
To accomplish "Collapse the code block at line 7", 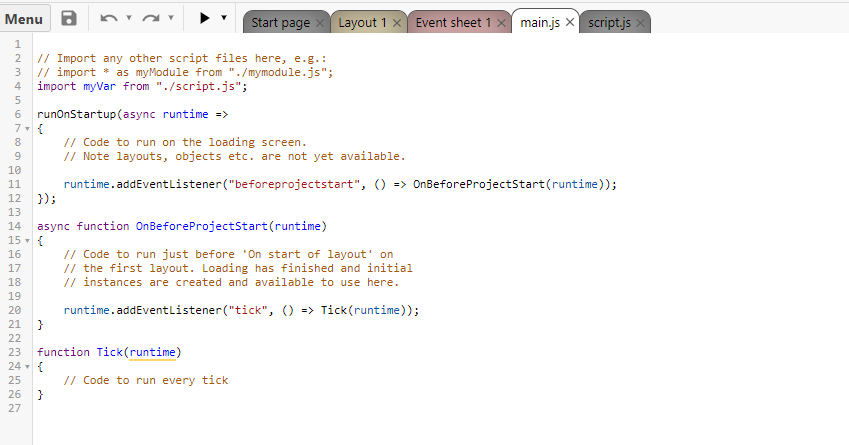I will click(27, 128).
